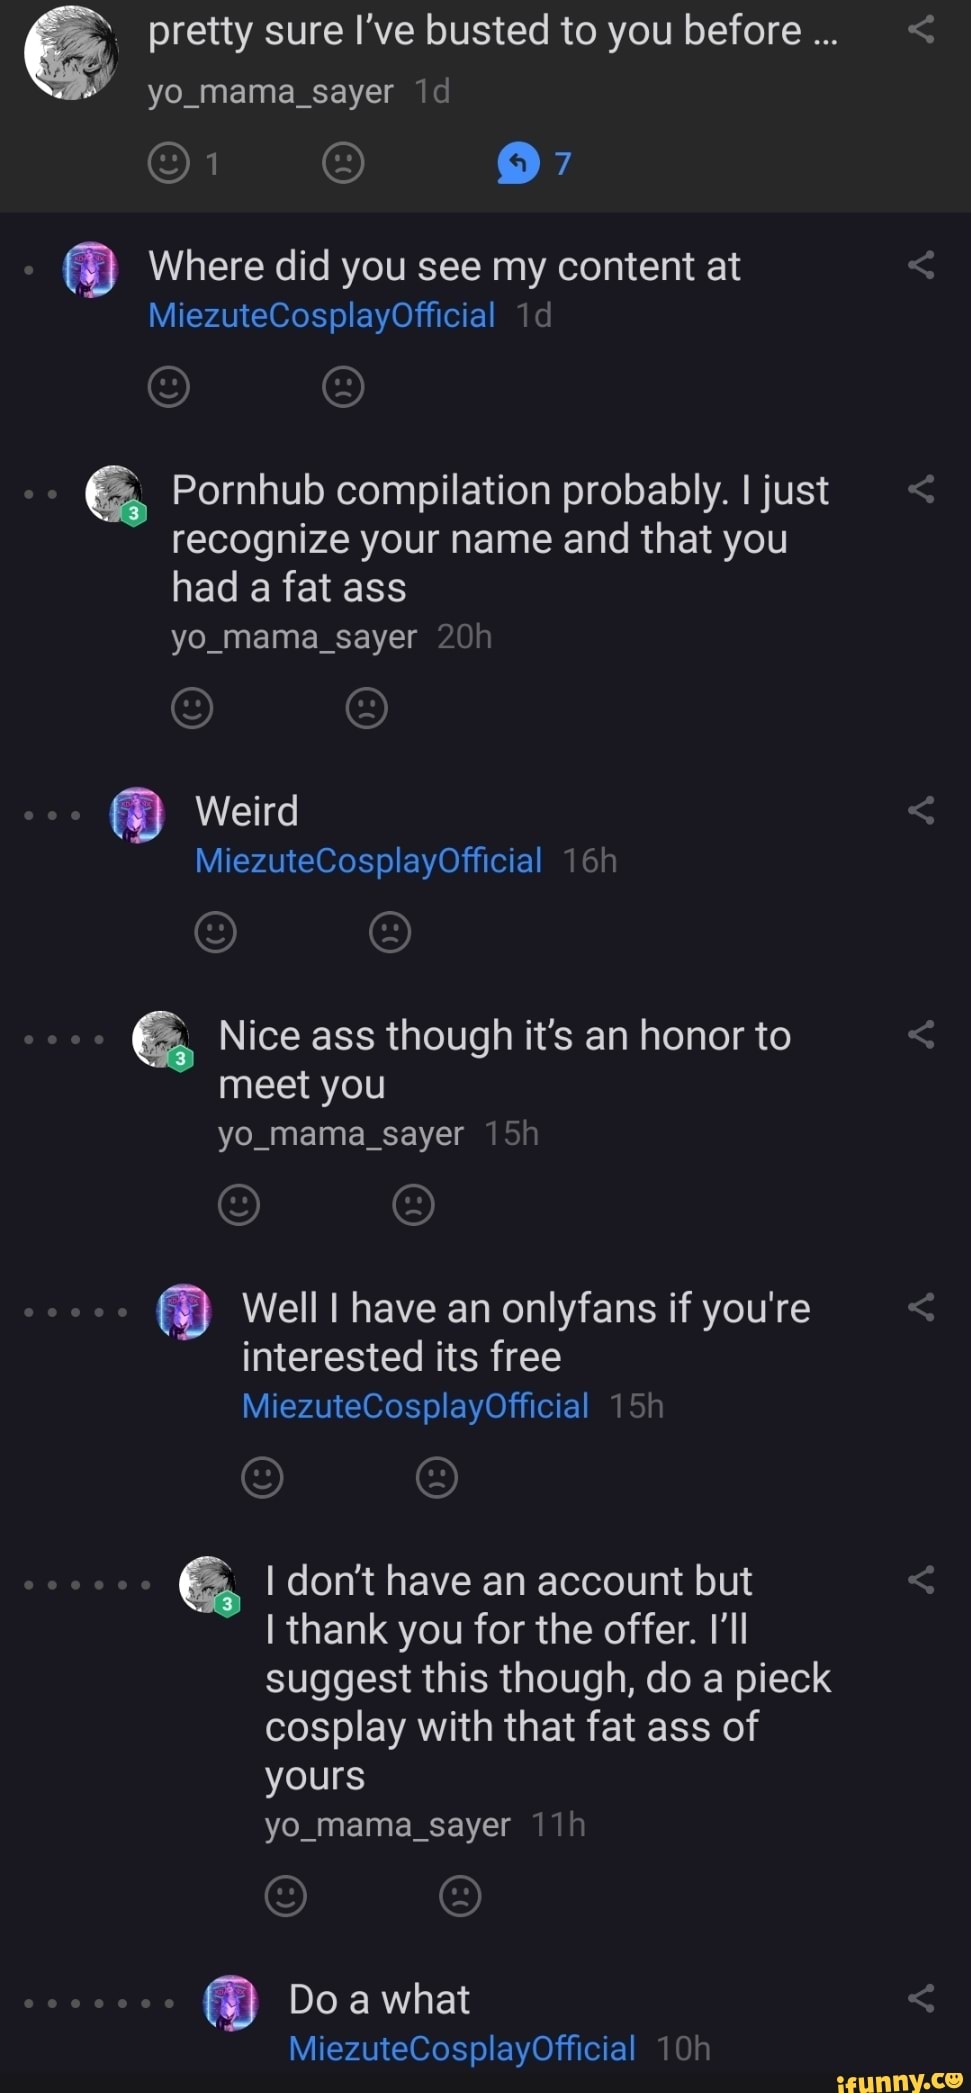
Task: Share the "Where did you see my content" comment
Action: click(x=921, y=266)
